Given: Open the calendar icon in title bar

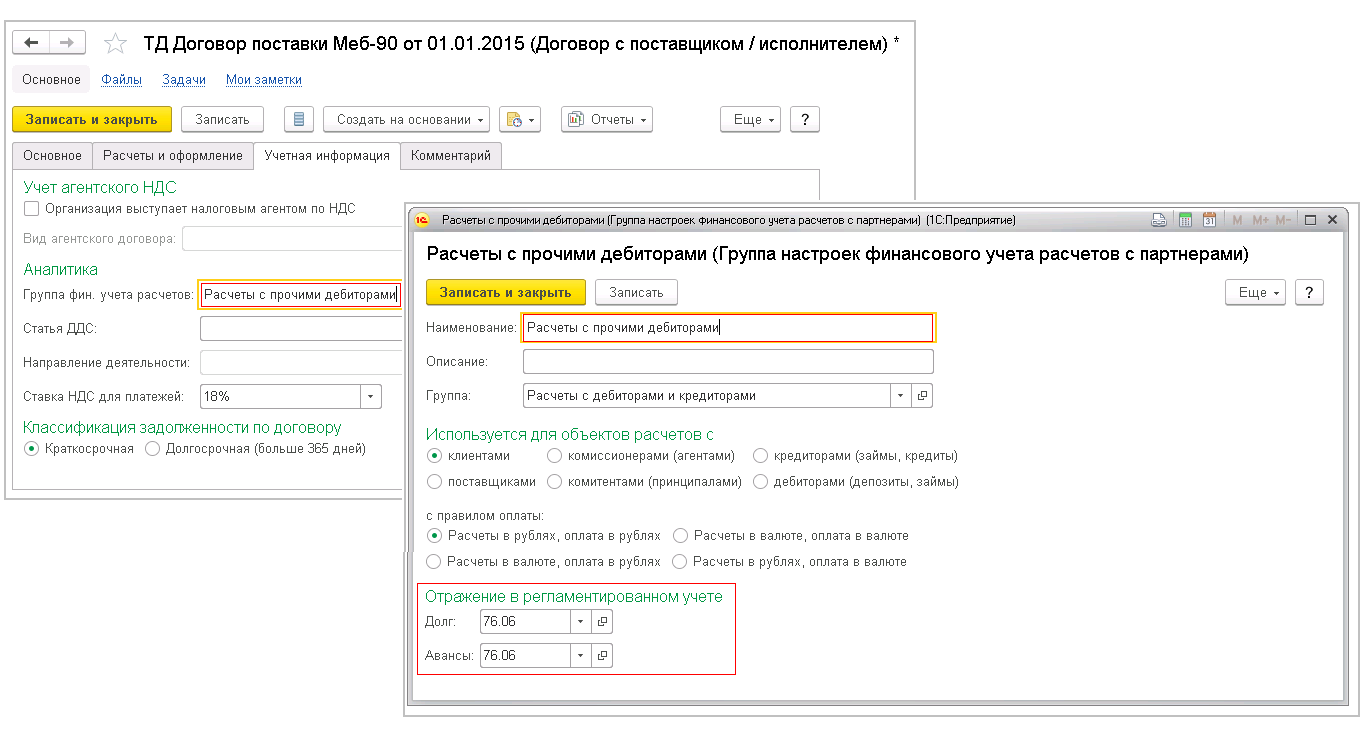Looking at the screenshot, I should (x=1209, y=220).
